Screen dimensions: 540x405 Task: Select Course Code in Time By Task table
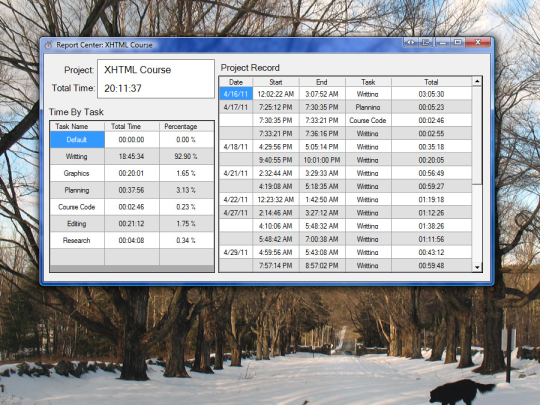click(77, 207)
